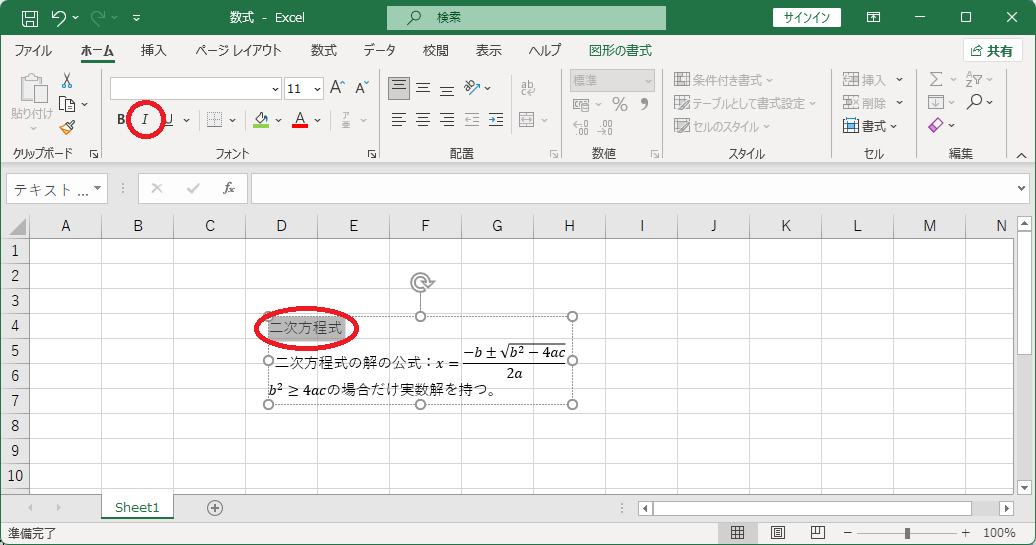Toggle middle vertical alignment
1036x545 pixels.
tap(423, 87)
